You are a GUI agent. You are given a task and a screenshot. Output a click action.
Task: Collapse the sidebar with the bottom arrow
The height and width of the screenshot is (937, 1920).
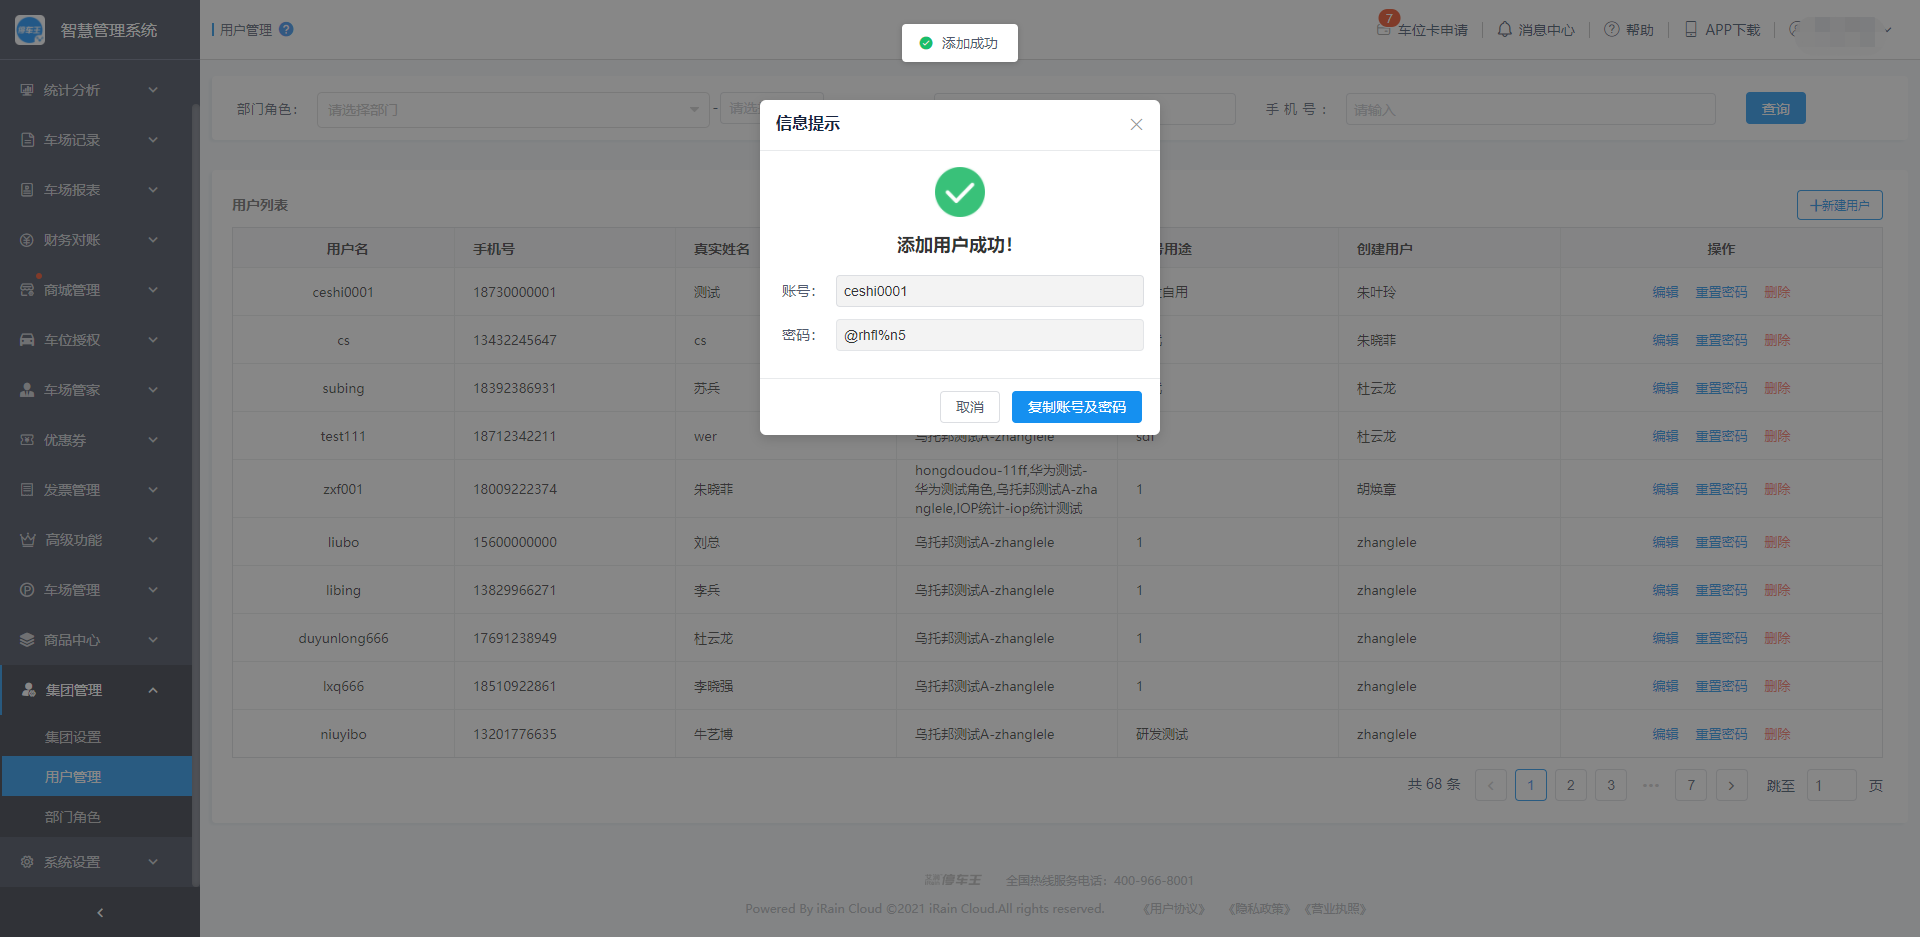point(99,913)
